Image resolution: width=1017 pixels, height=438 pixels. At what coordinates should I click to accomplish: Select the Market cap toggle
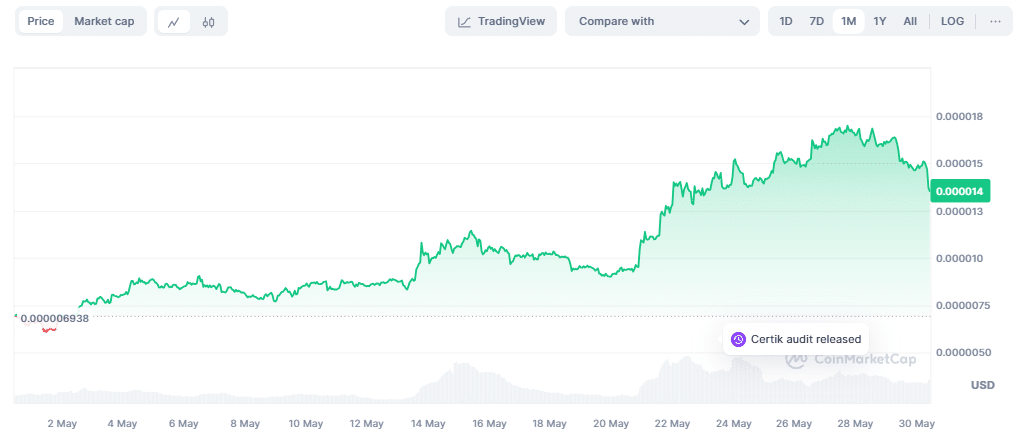(104, 21)
